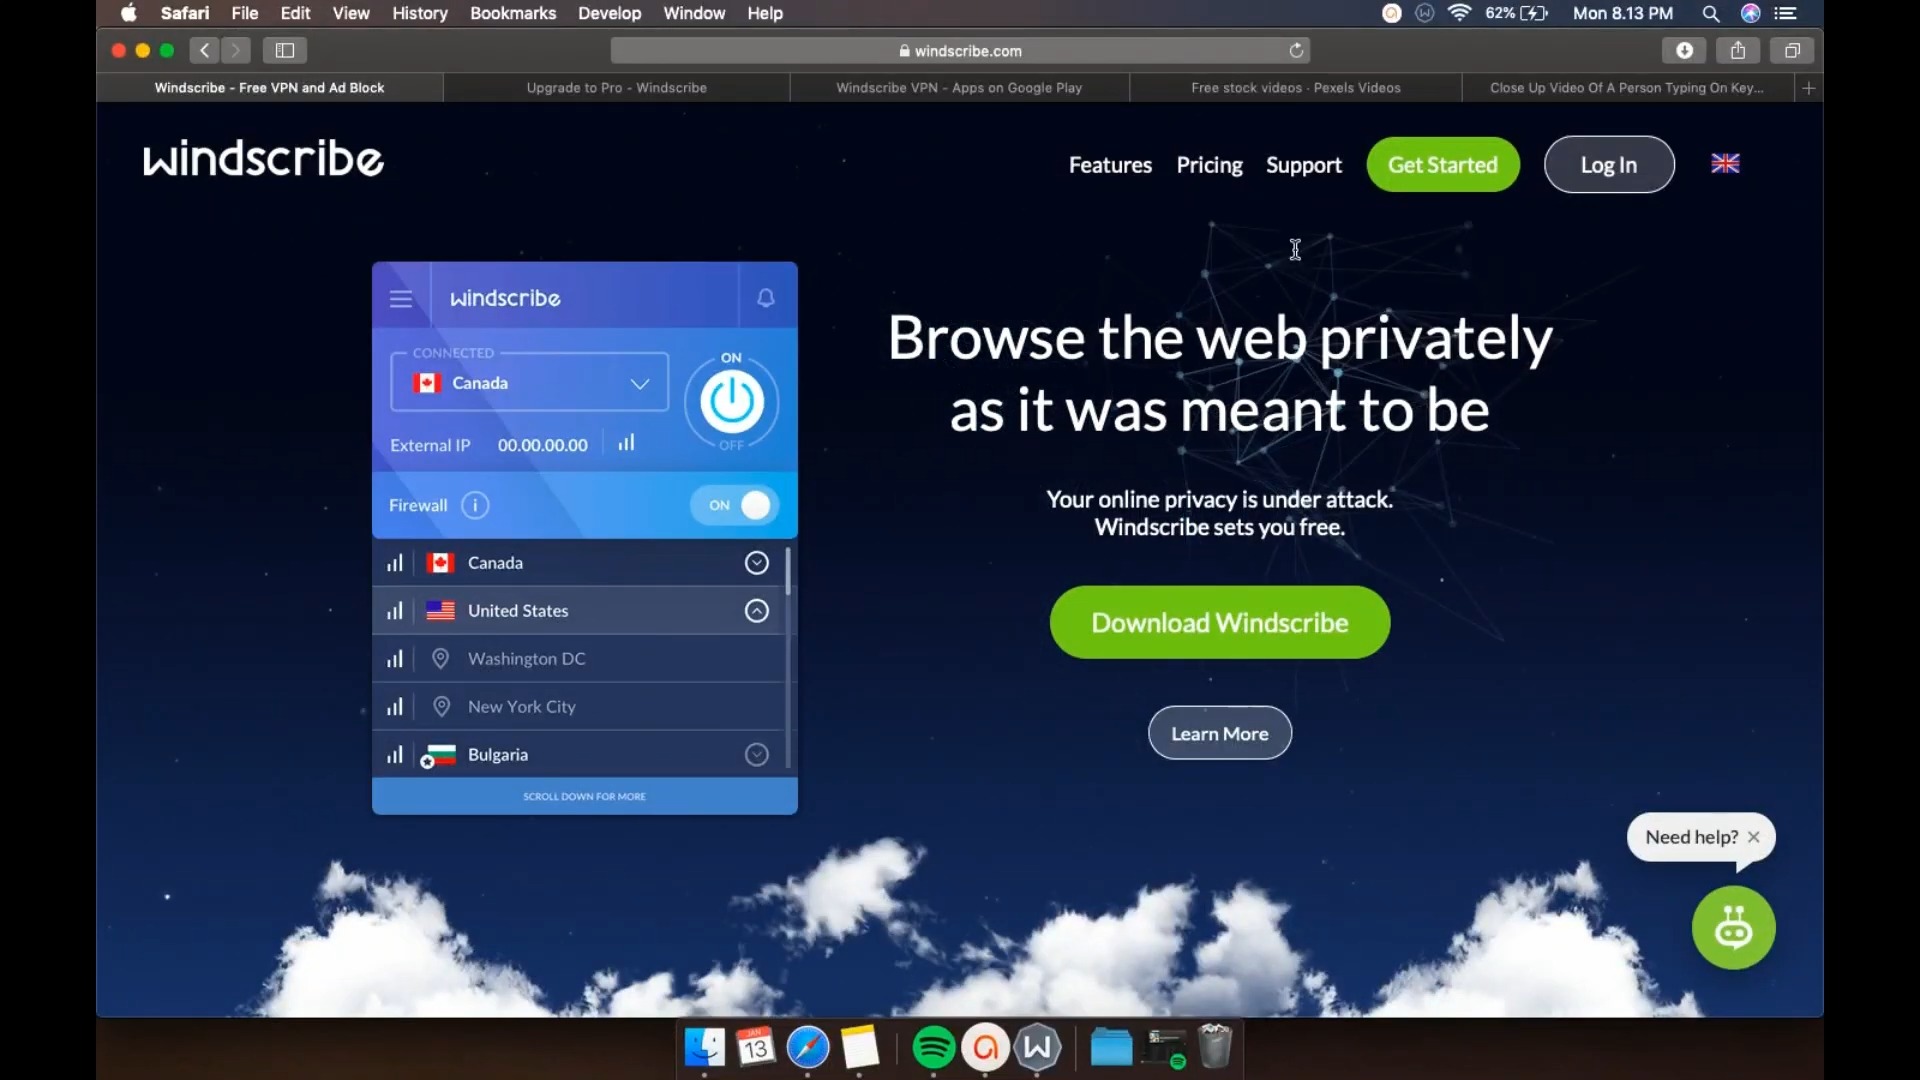
Task: Show Safari downloads
Action: point(1684,50)
